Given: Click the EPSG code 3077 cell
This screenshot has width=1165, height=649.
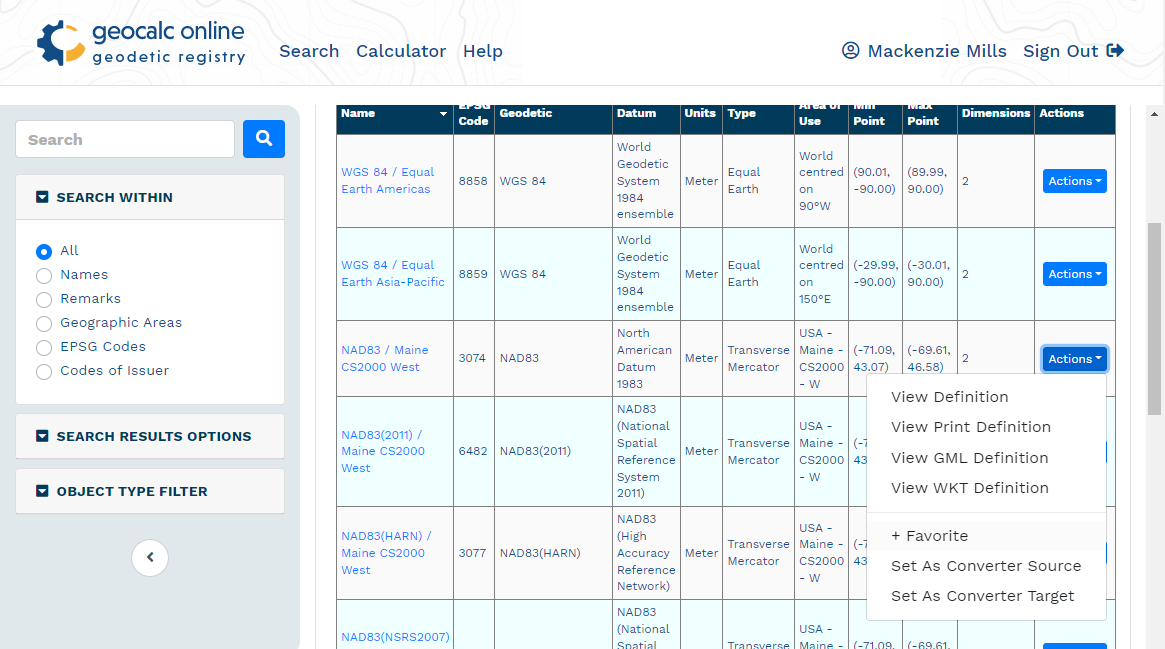Looking at the screenshot, I should pyautogui.click(x=473, y=553).
